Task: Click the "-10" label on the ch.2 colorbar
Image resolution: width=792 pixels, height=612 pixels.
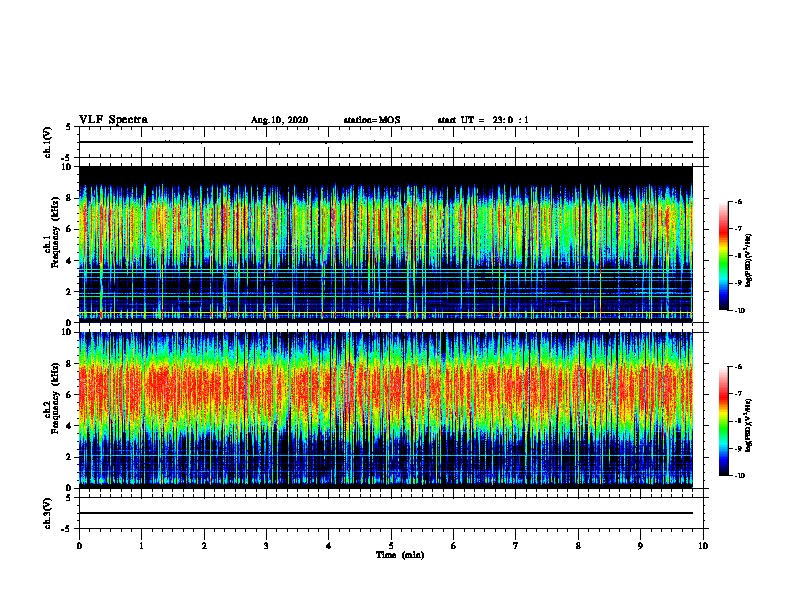Action: click(x=739, y=476)
